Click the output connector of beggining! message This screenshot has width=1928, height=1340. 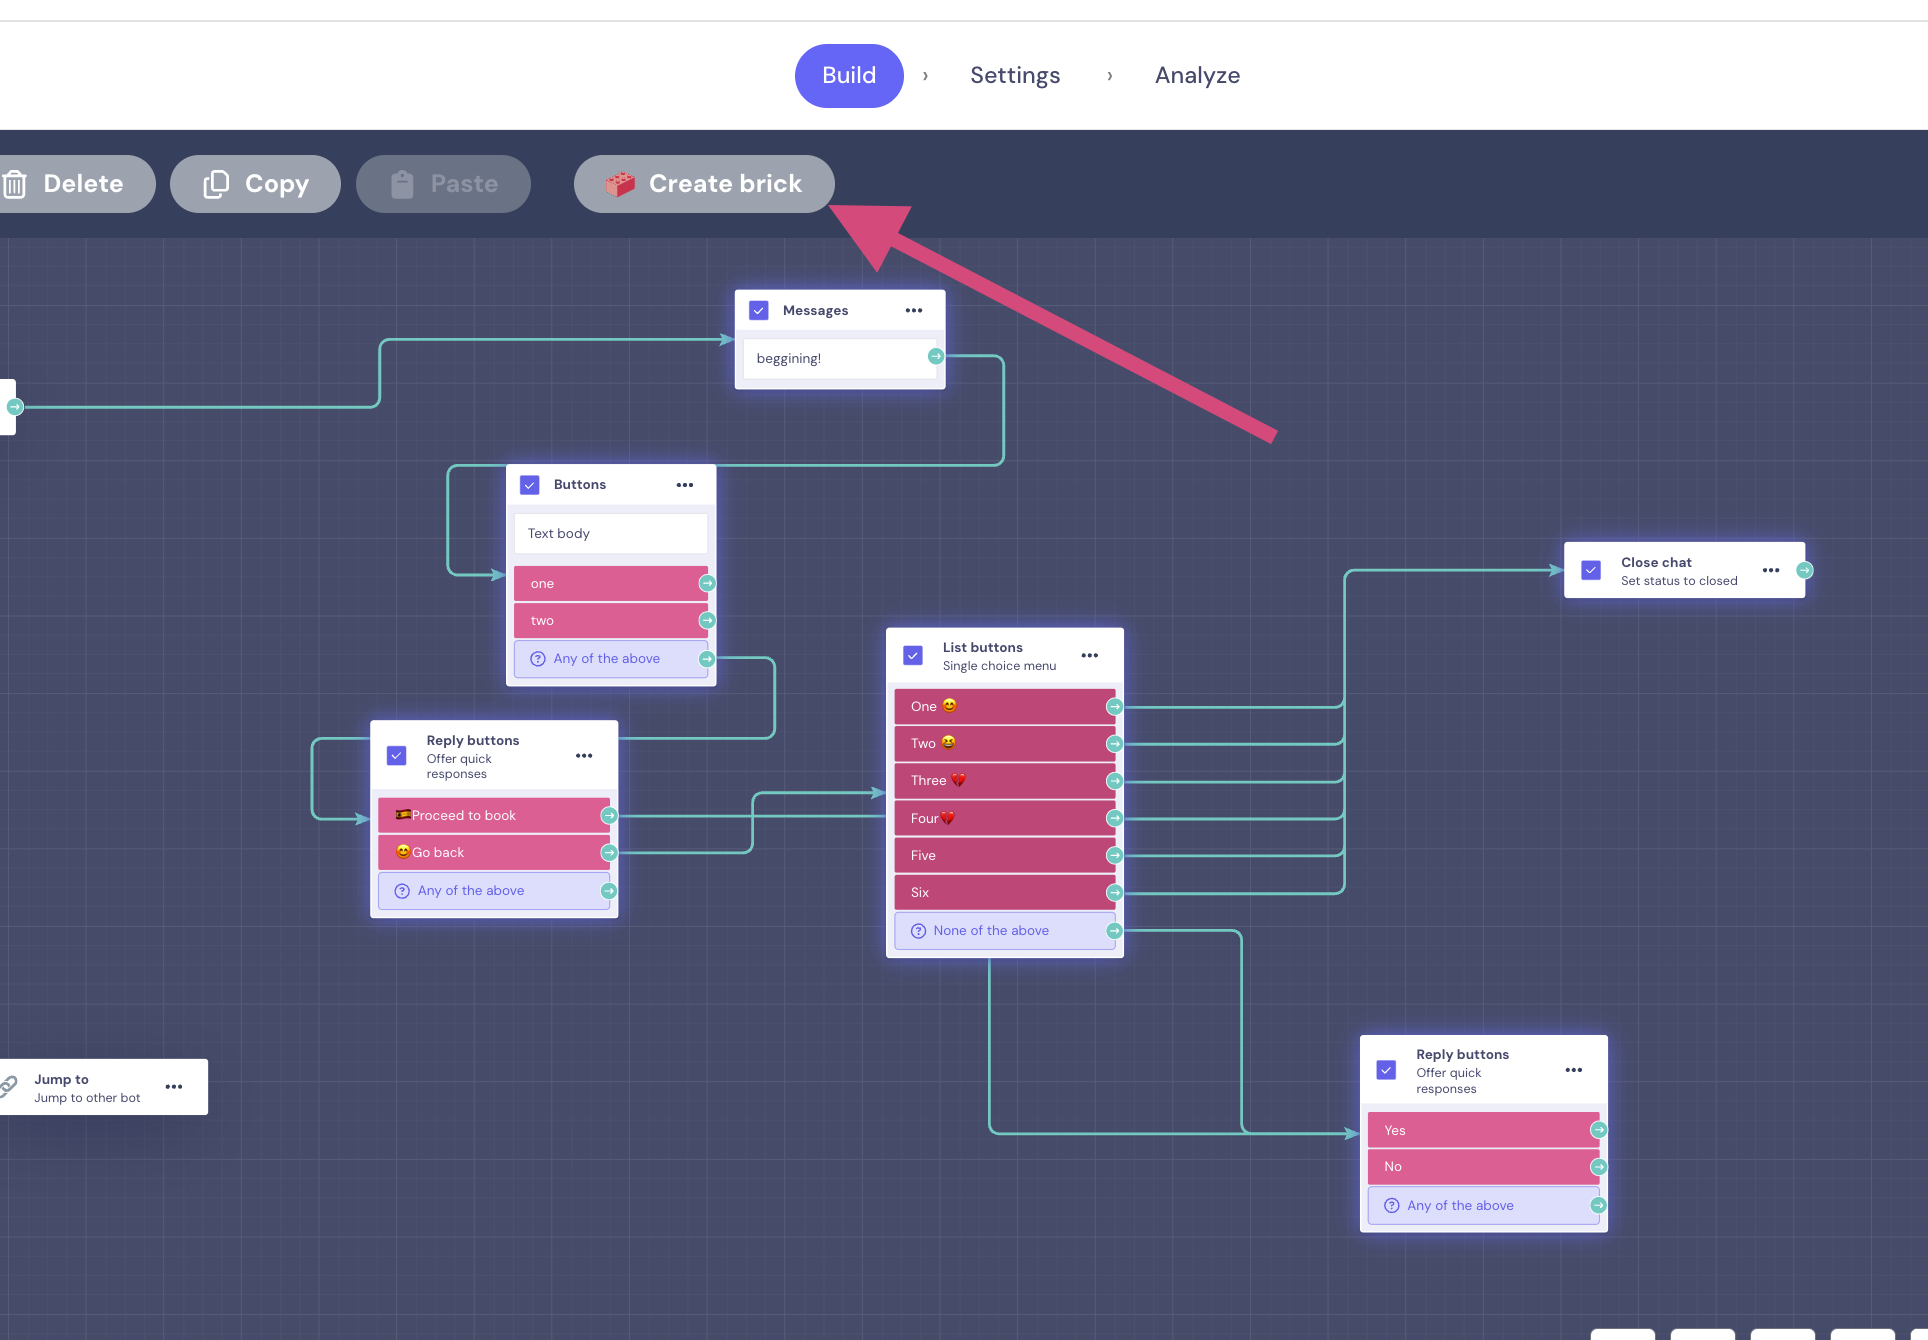[x=935, y=357]
